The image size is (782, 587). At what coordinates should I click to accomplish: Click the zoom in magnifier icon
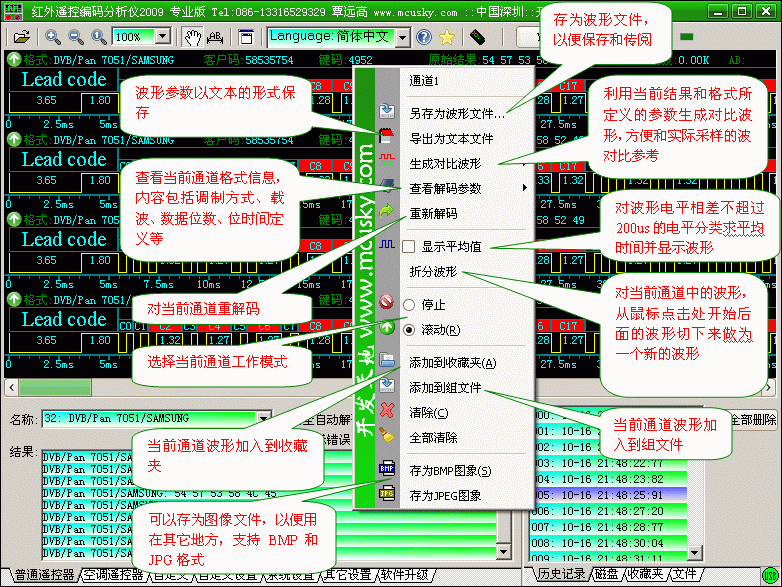(x=52, y=37)
